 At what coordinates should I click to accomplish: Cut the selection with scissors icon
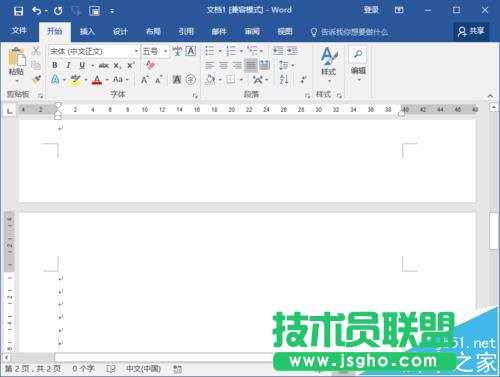(x=36, y=51)
